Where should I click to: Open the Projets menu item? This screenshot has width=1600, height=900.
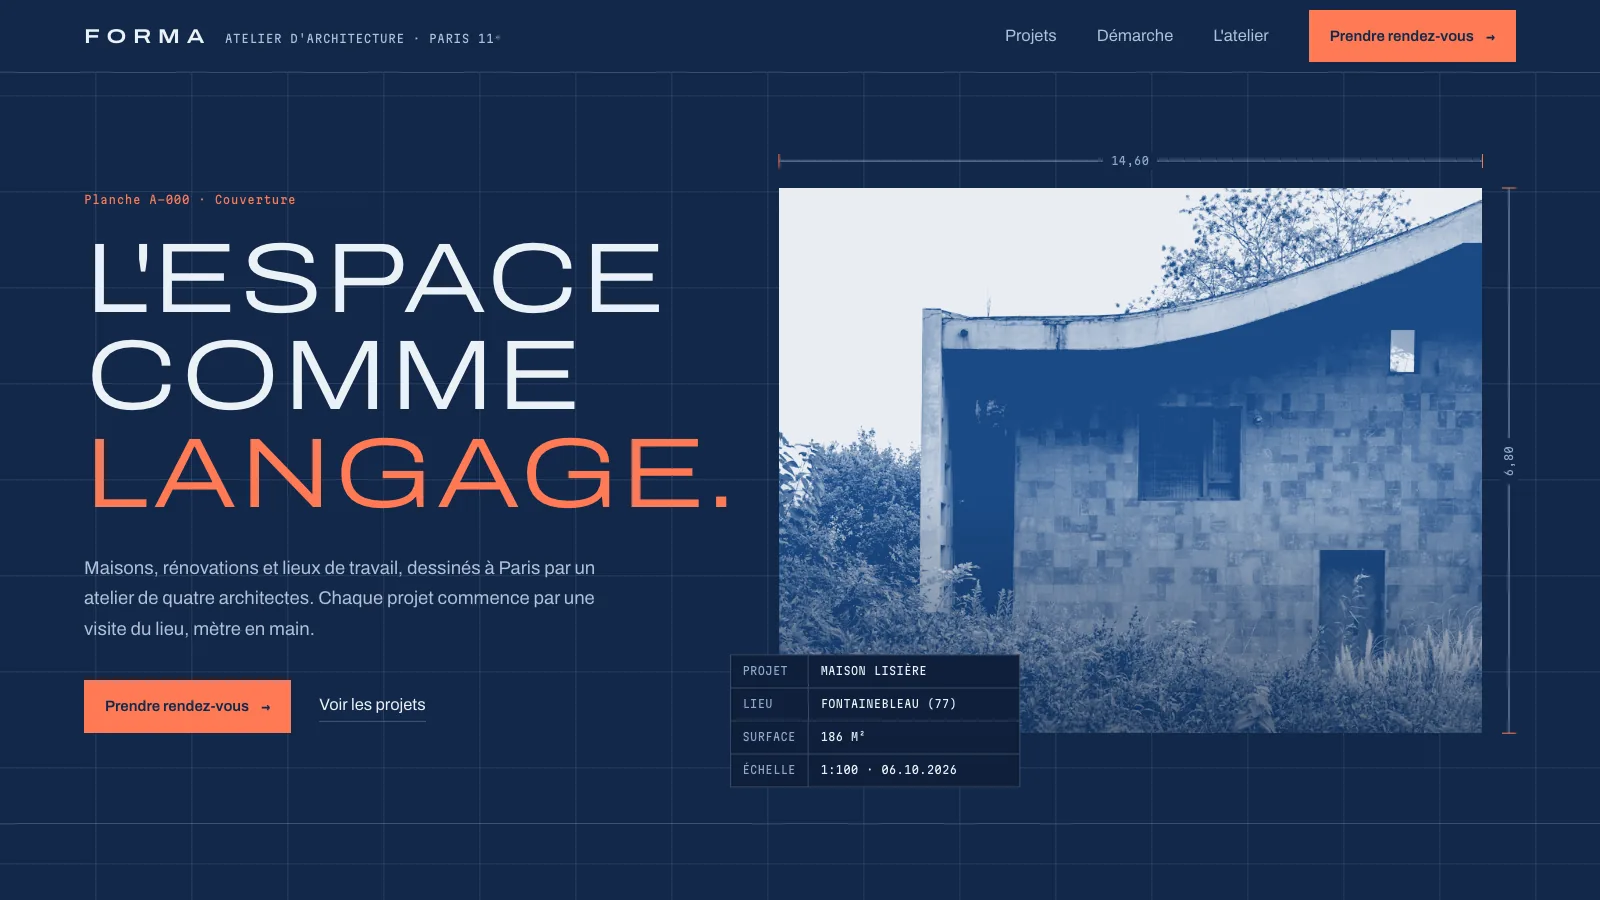(1030, 36)
